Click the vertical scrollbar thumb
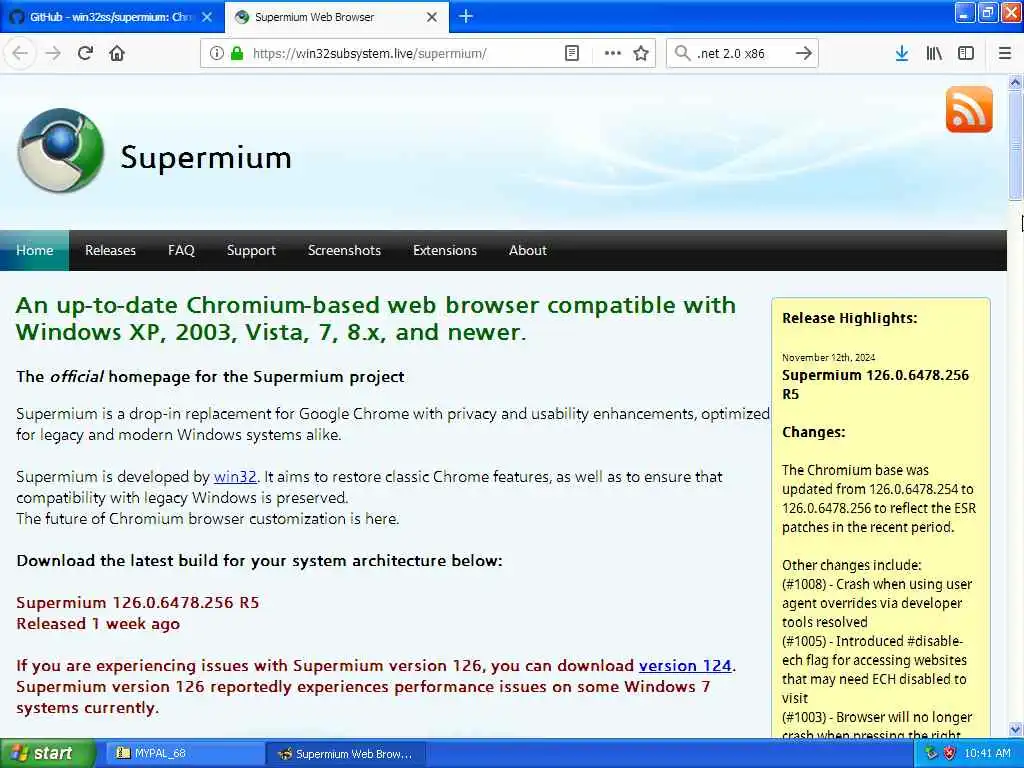This screenshot has height=768, width=1024. 1015,144
